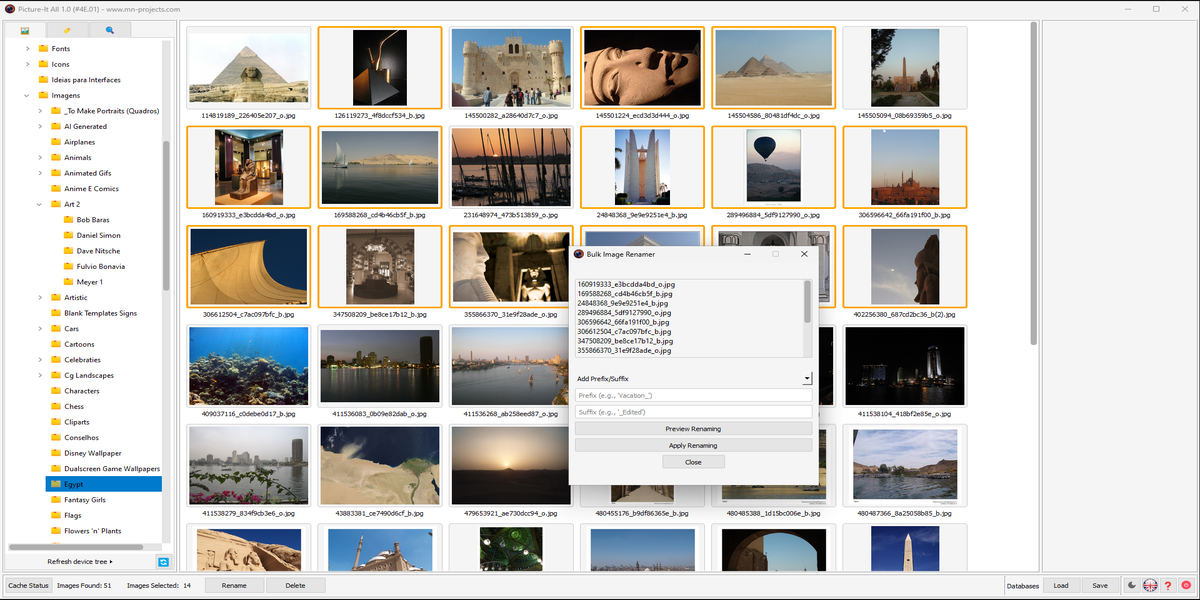The height and width of the screenshot is (600, 1200).
Task: Toggle dark mode with the moon icon
Action: [x=1131, y=585]
